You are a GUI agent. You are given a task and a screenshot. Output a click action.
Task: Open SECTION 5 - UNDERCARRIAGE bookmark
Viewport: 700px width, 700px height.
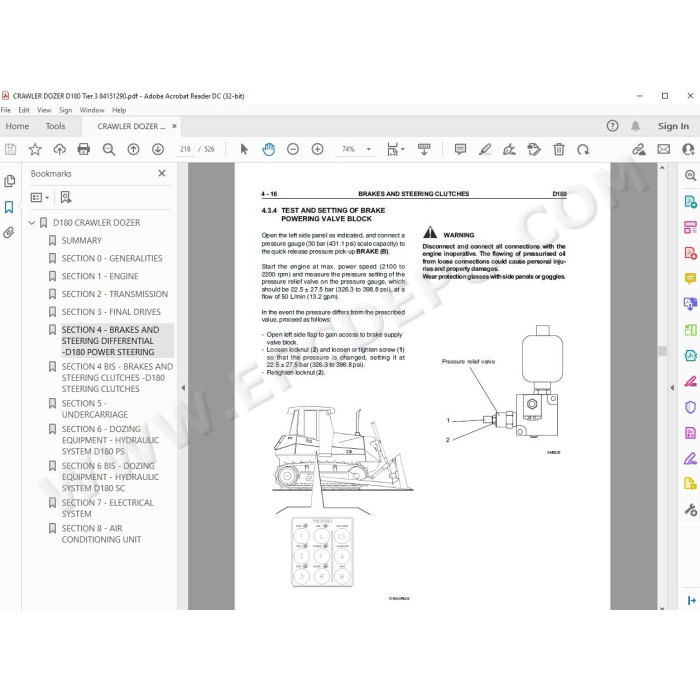[95, 409]
